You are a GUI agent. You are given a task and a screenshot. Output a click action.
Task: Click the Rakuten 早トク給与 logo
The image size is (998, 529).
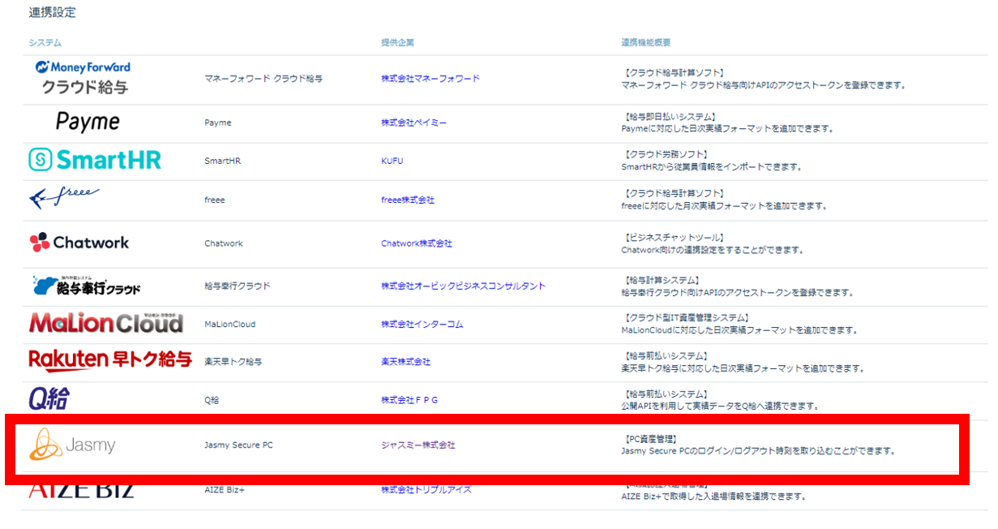click(110, 360)
